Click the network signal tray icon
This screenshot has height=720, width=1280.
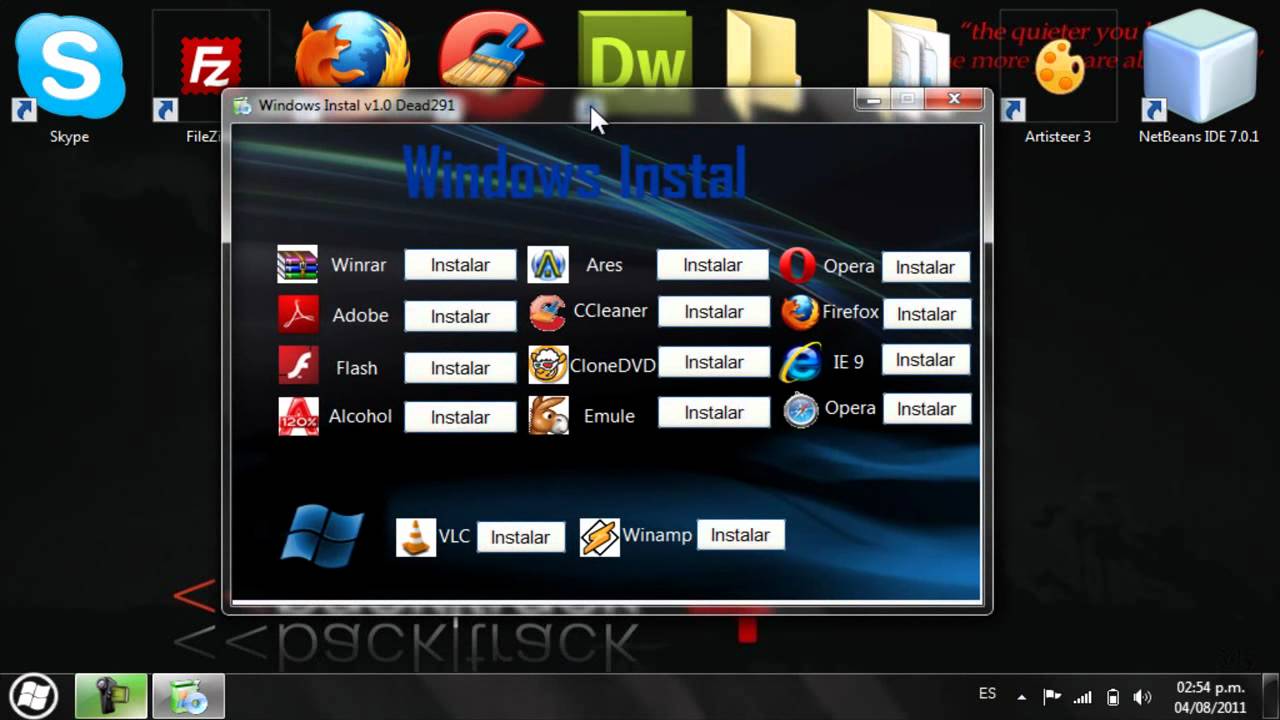[x=1082, y=697]
